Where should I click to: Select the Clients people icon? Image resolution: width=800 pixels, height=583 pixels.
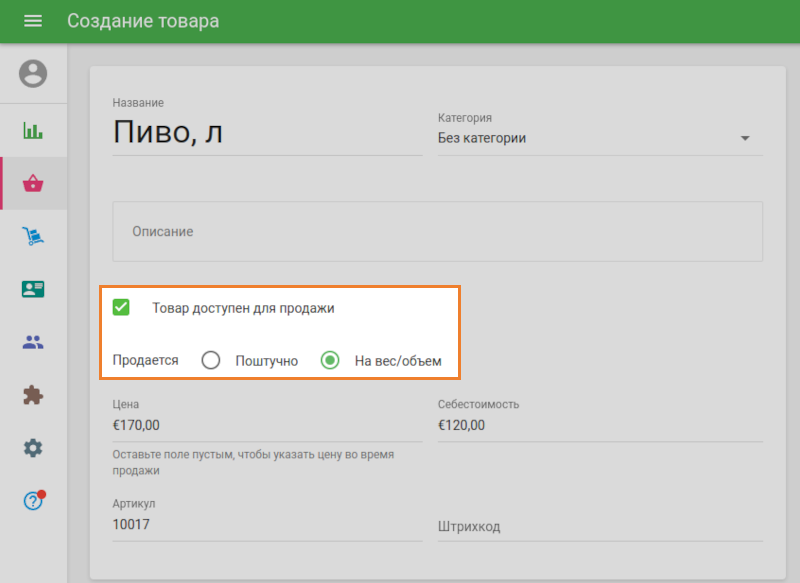click(x=33, y=342)
